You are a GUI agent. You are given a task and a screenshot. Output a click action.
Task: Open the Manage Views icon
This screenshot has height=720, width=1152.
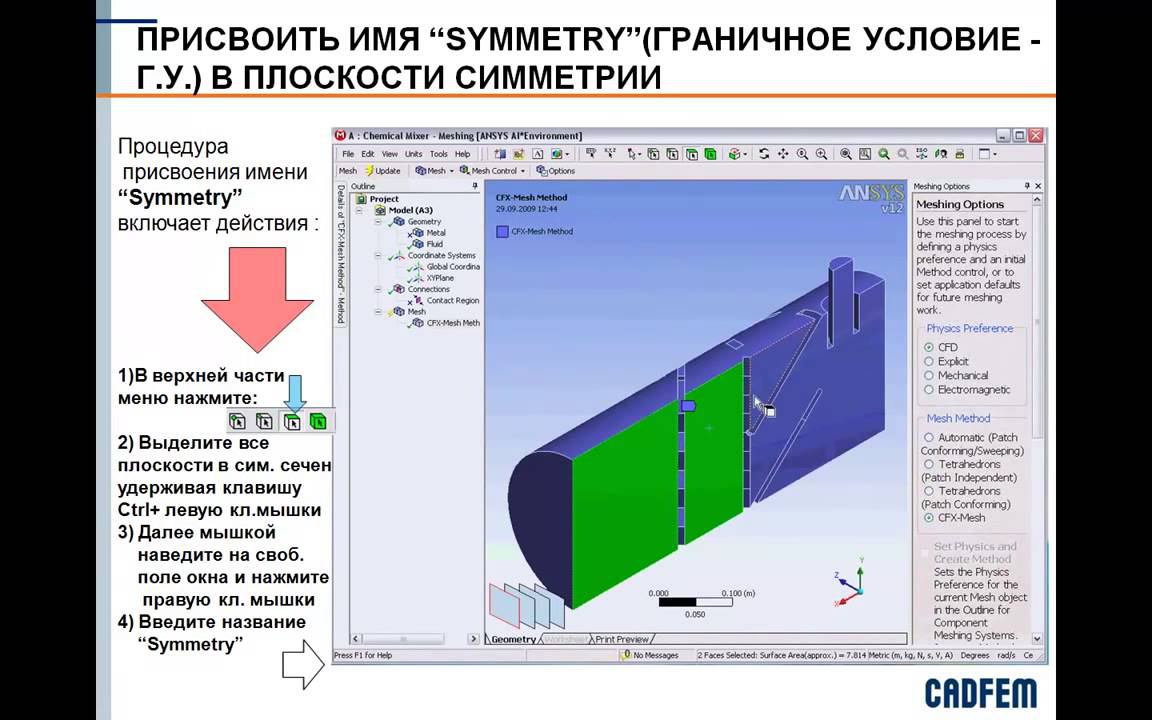coord(960,154)
